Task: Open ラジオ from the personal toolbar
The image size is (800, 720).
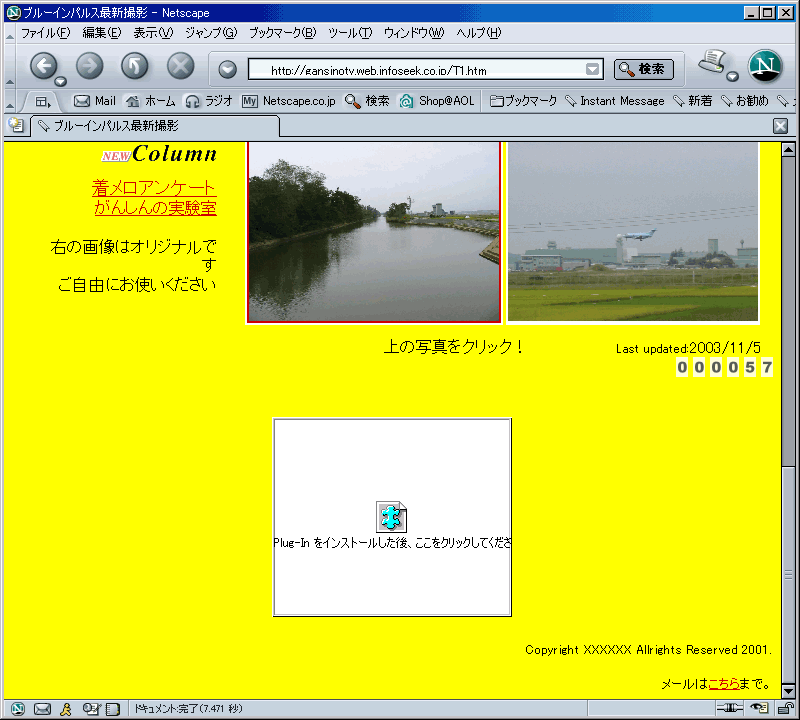Action: (209, 101)
